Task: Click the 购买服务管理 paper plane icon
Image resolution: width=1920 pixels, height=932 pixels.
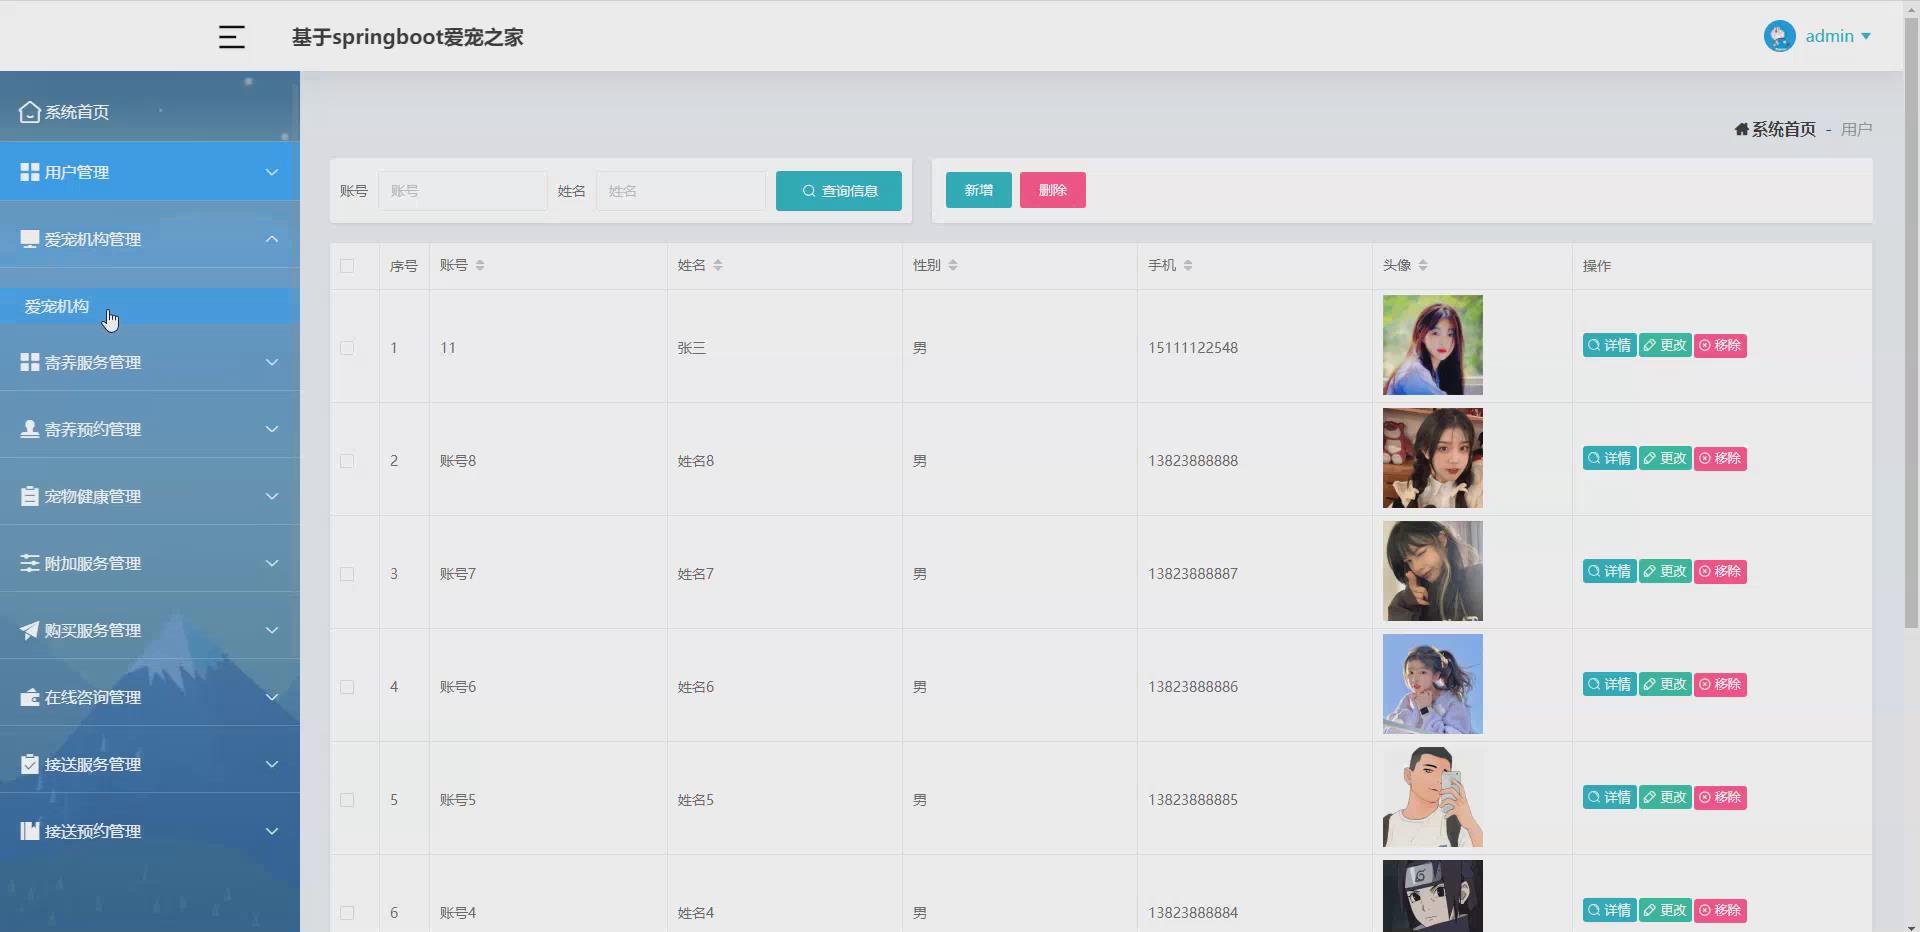Action: 30,630
